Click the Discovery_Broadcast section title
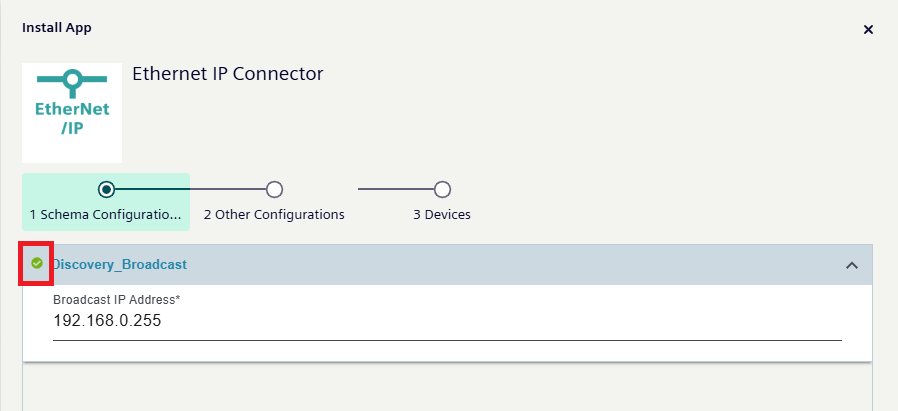Image resolution: width=898 pixels, height=411 pixels. coord(119,265)
